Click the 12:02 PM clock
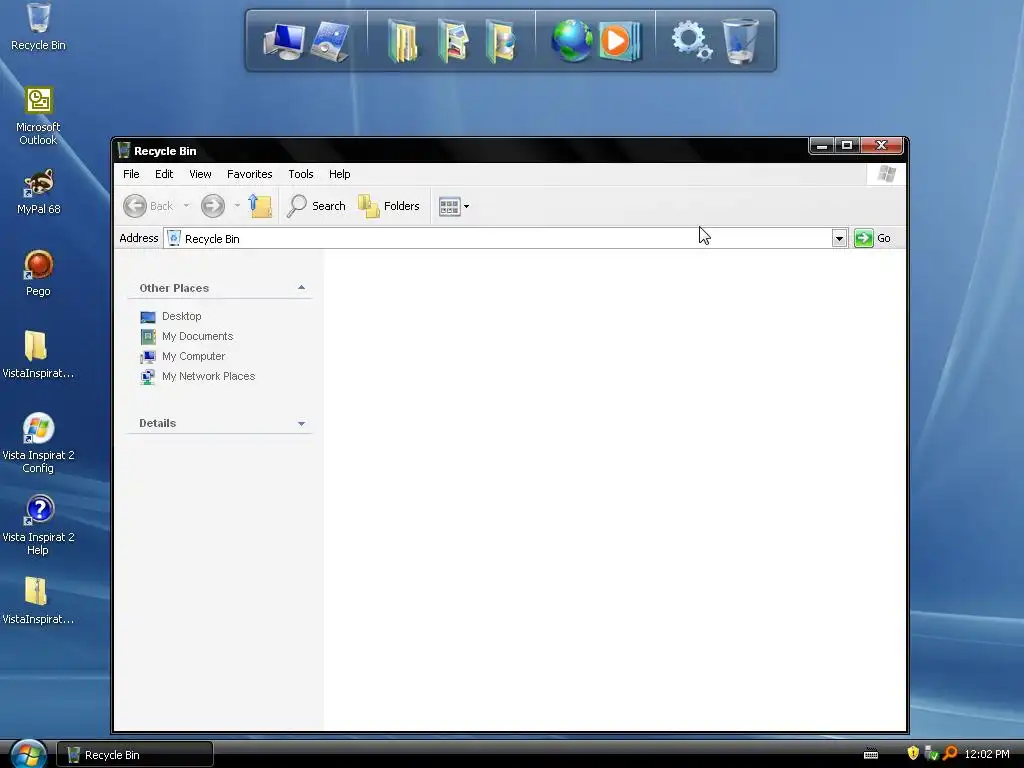Image resolution: width=1024 pixels, height=768 pixels. 987,754
